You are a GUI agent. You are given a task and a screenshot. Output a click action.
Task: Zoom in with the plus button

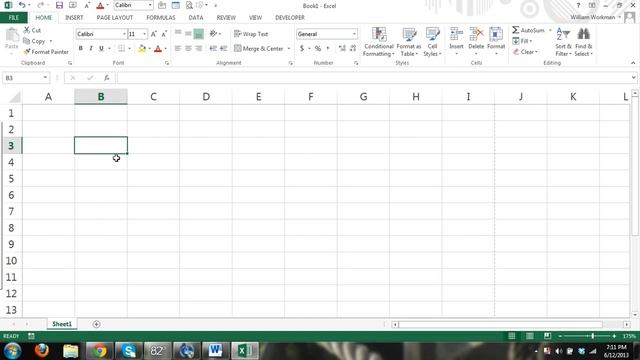pos(614,336)
